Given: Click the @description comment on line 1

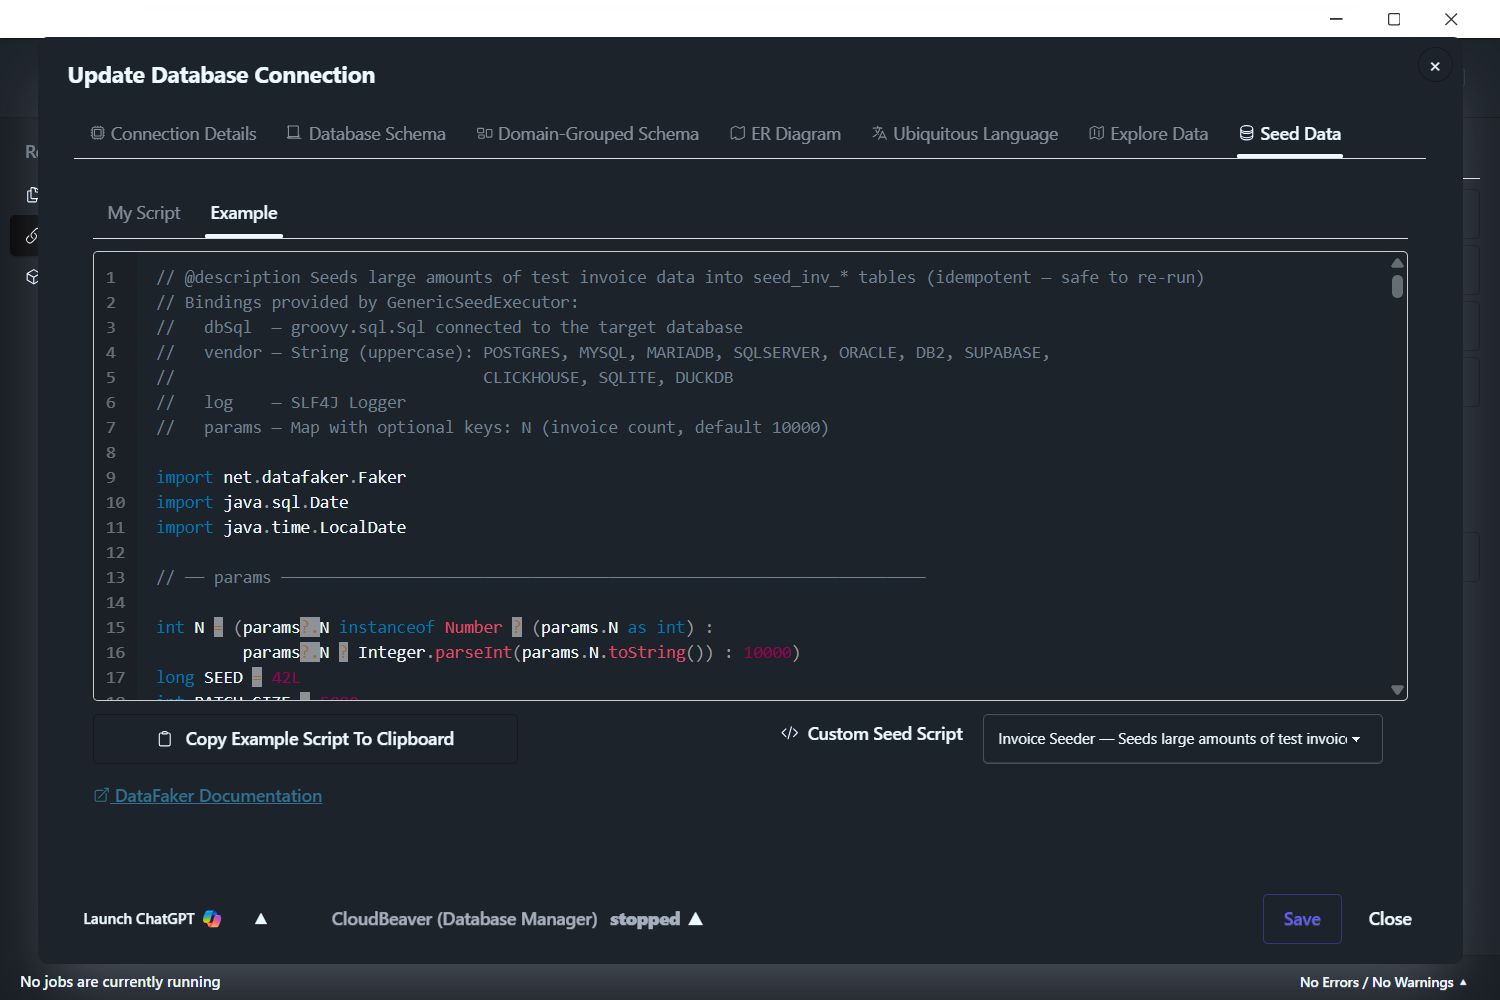Looking at the screenshot, I should tap(680, 277).
